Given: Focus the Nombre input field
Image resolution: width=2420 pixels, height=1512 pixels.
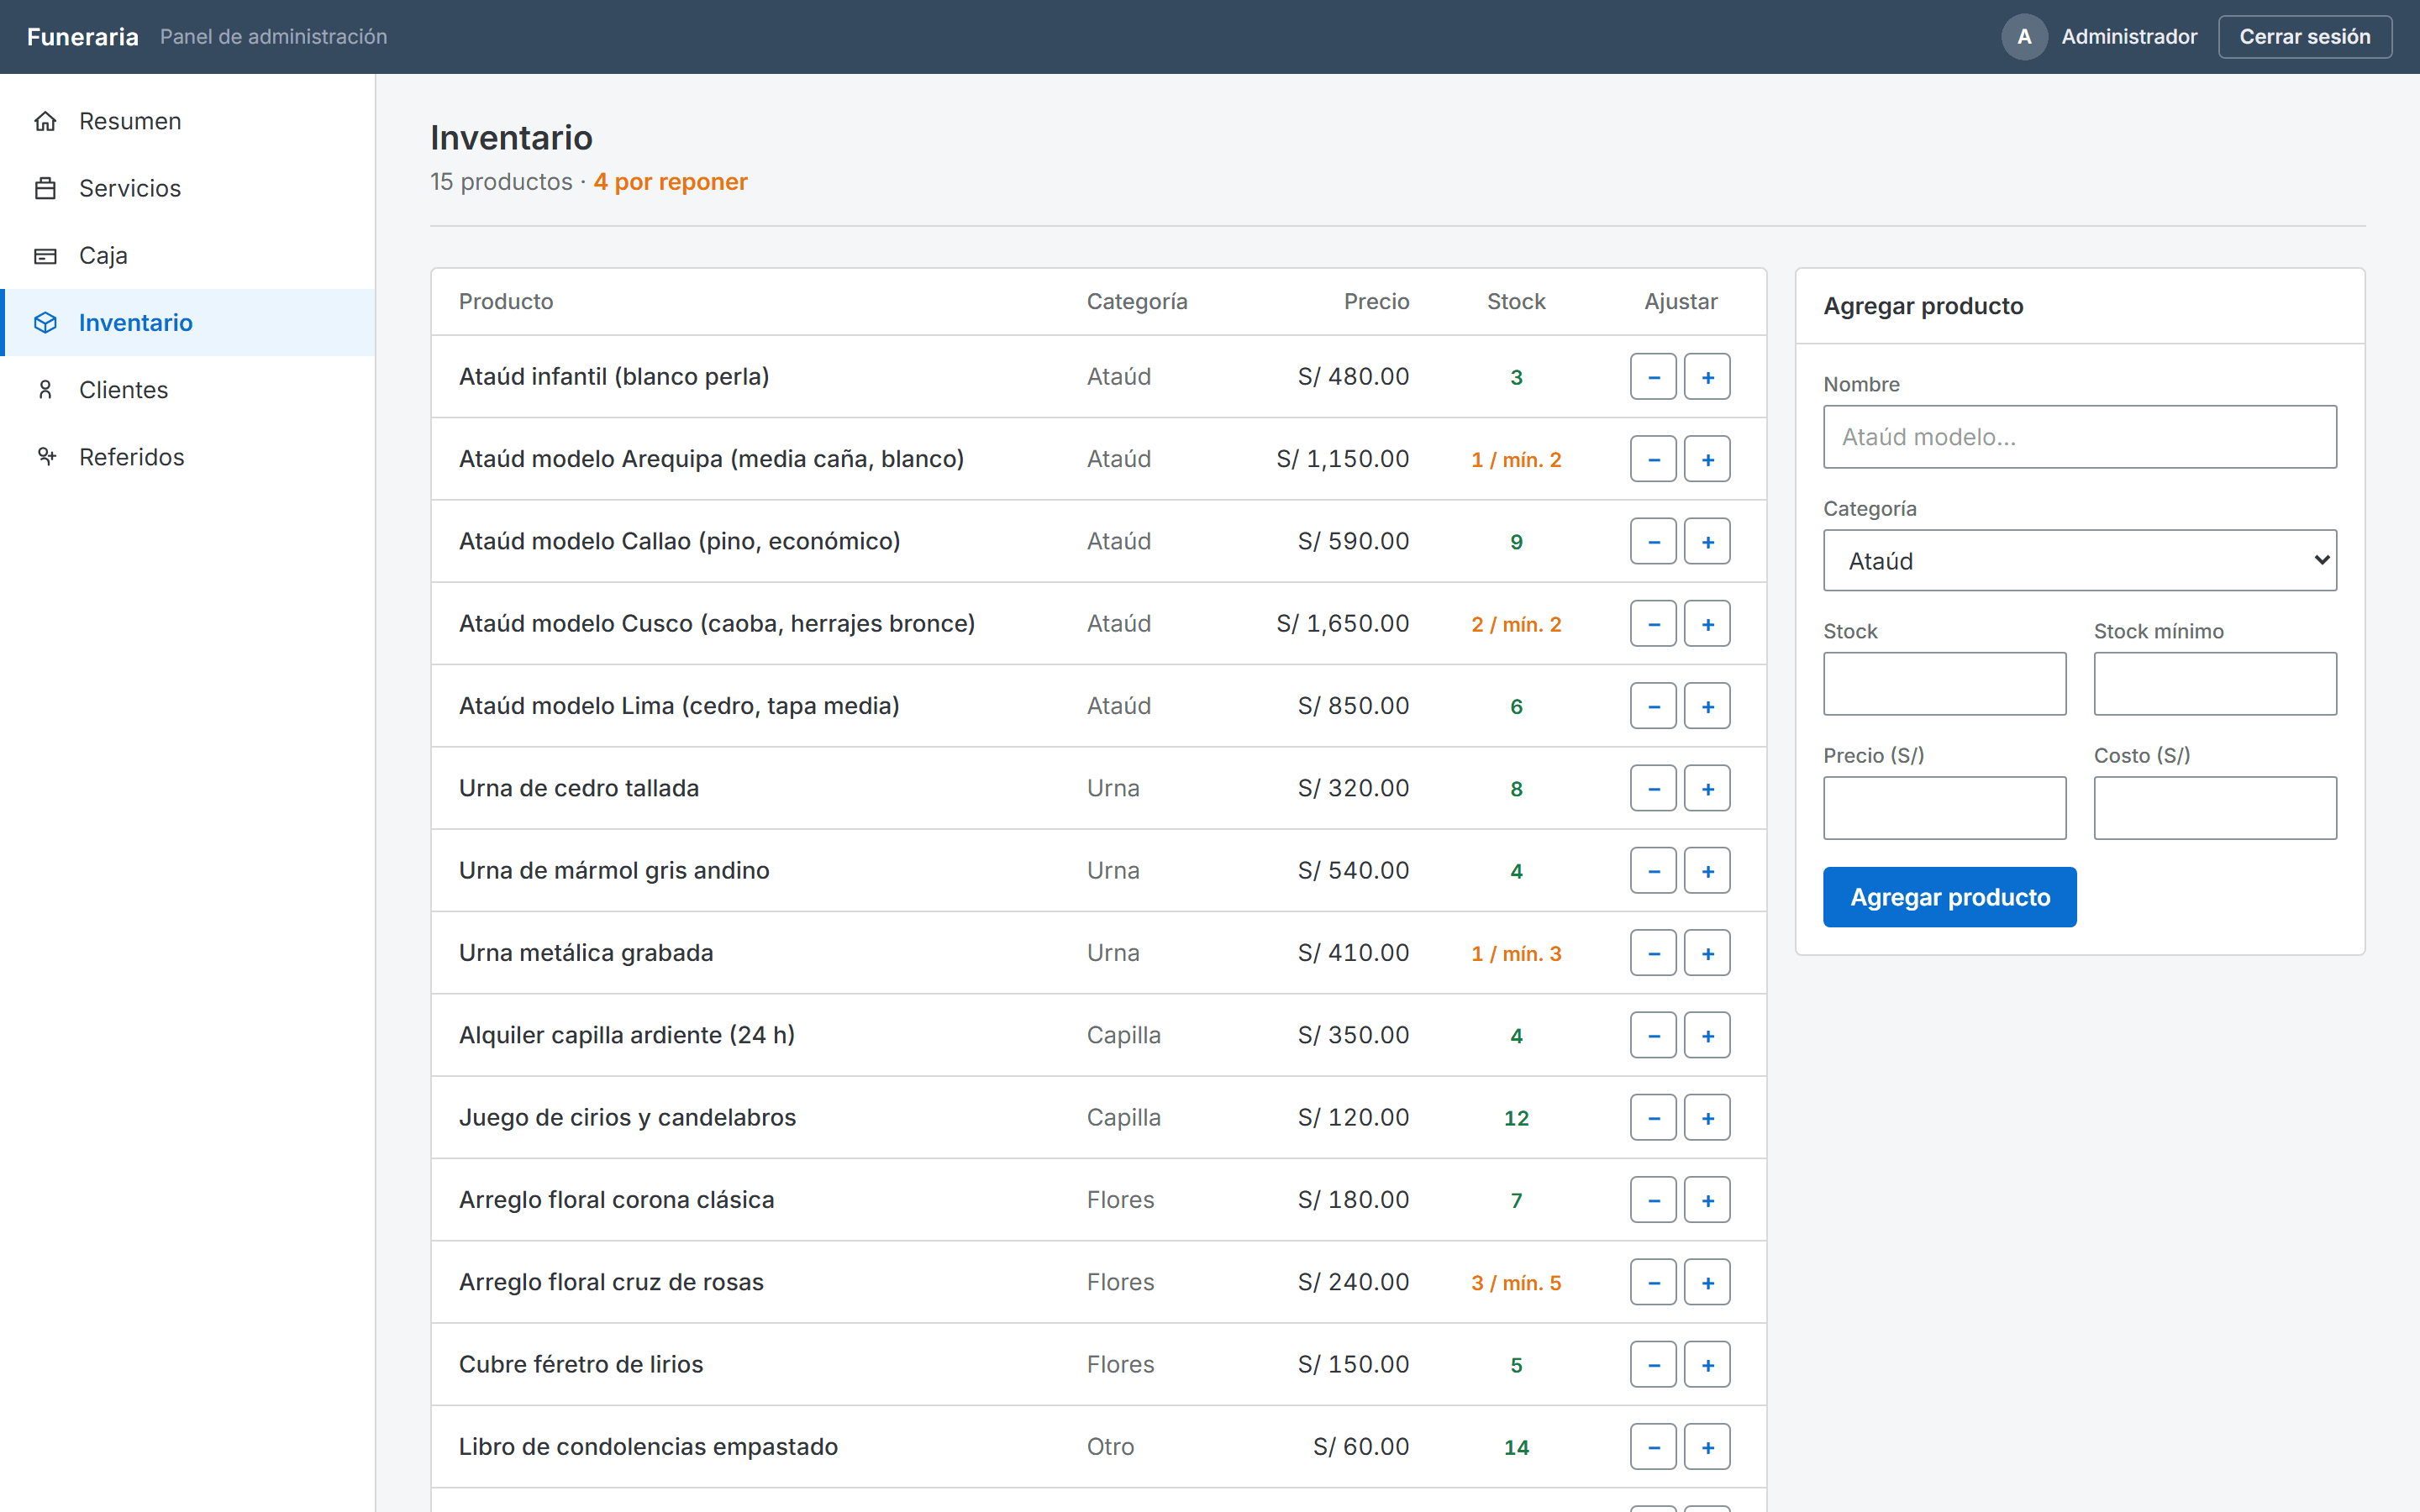Looking at the screenshot, I should 2079,437.
